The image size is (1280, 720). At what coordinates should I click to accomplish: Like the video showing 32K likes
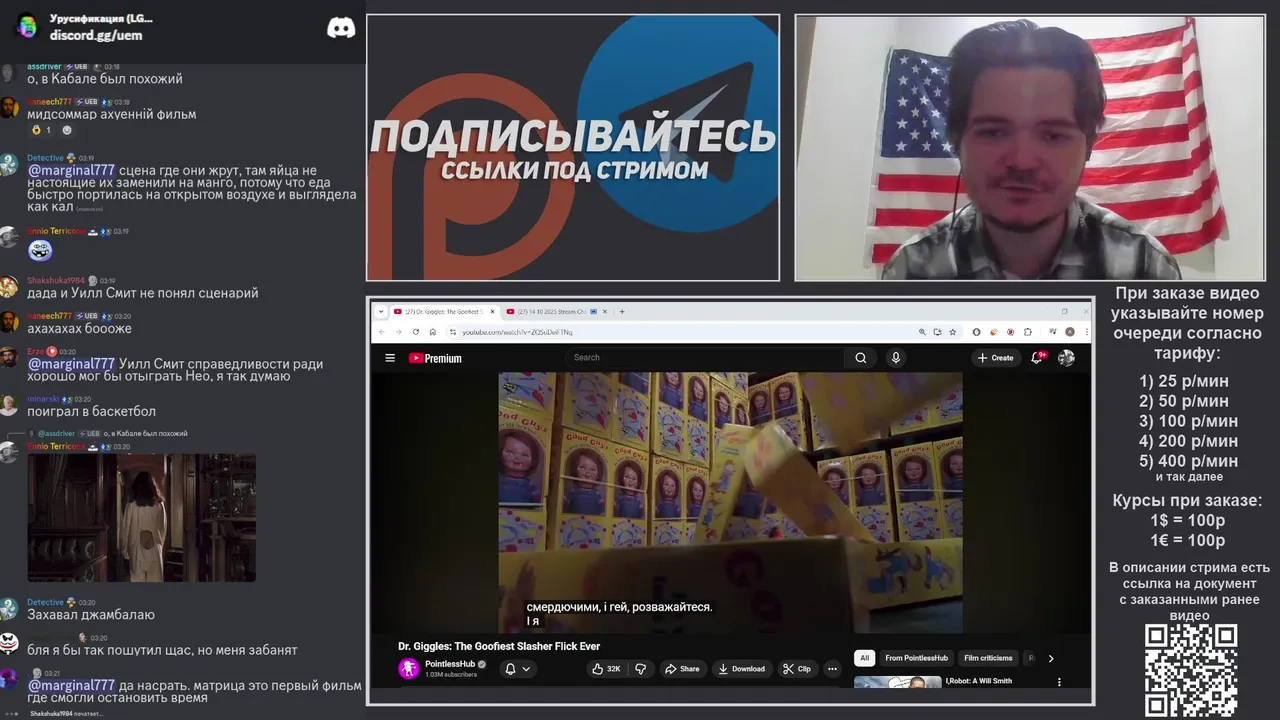tap(606, 669)
